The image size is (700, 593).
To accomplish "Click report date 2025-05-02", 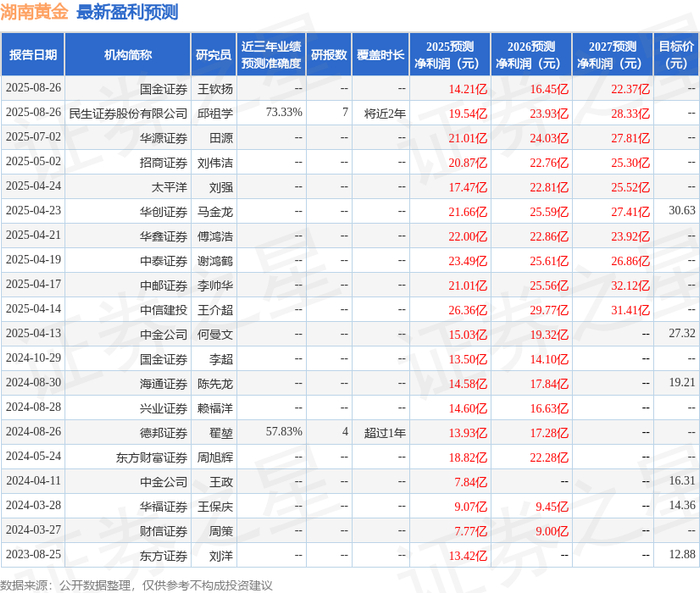I will [33, 161].
